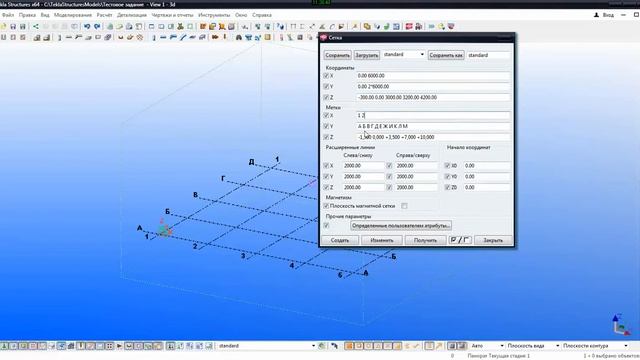Click the orange sheet icon left of Сетка dialog
Viewport: 640px width, 360px height.
[x=268, y=38]
